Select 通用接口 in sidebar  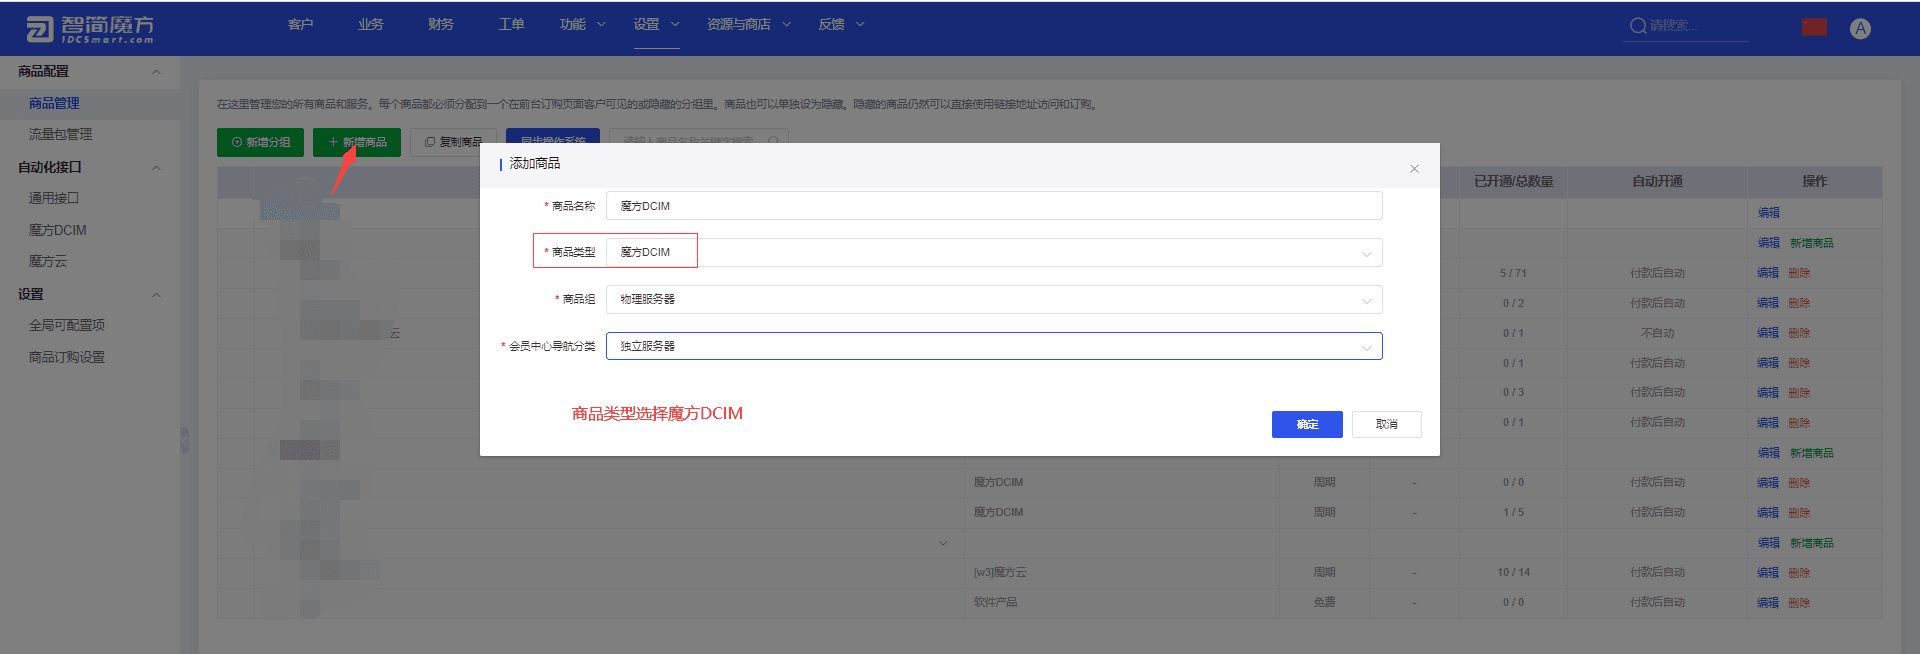pyautogui.click(x=54, y=198)
